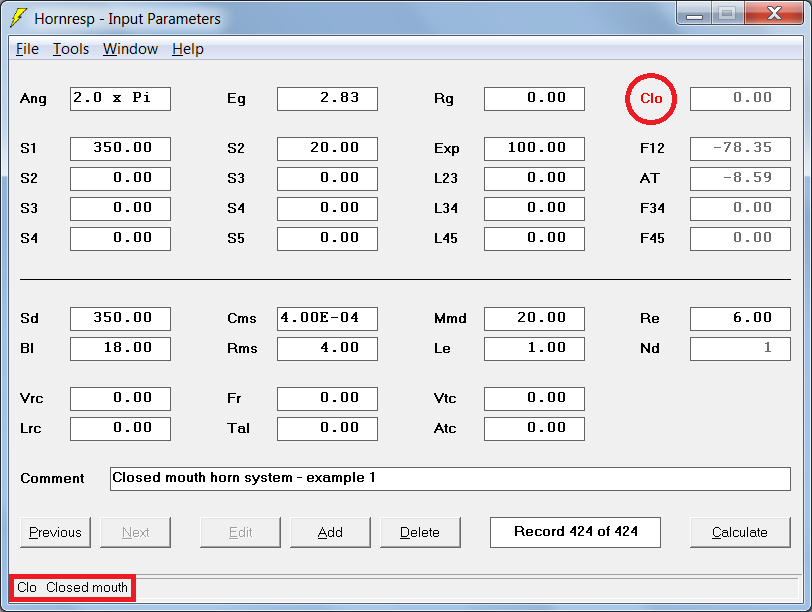Select the S1 field with 350.00
Screen dimensions: 812x612
[120, 149]
